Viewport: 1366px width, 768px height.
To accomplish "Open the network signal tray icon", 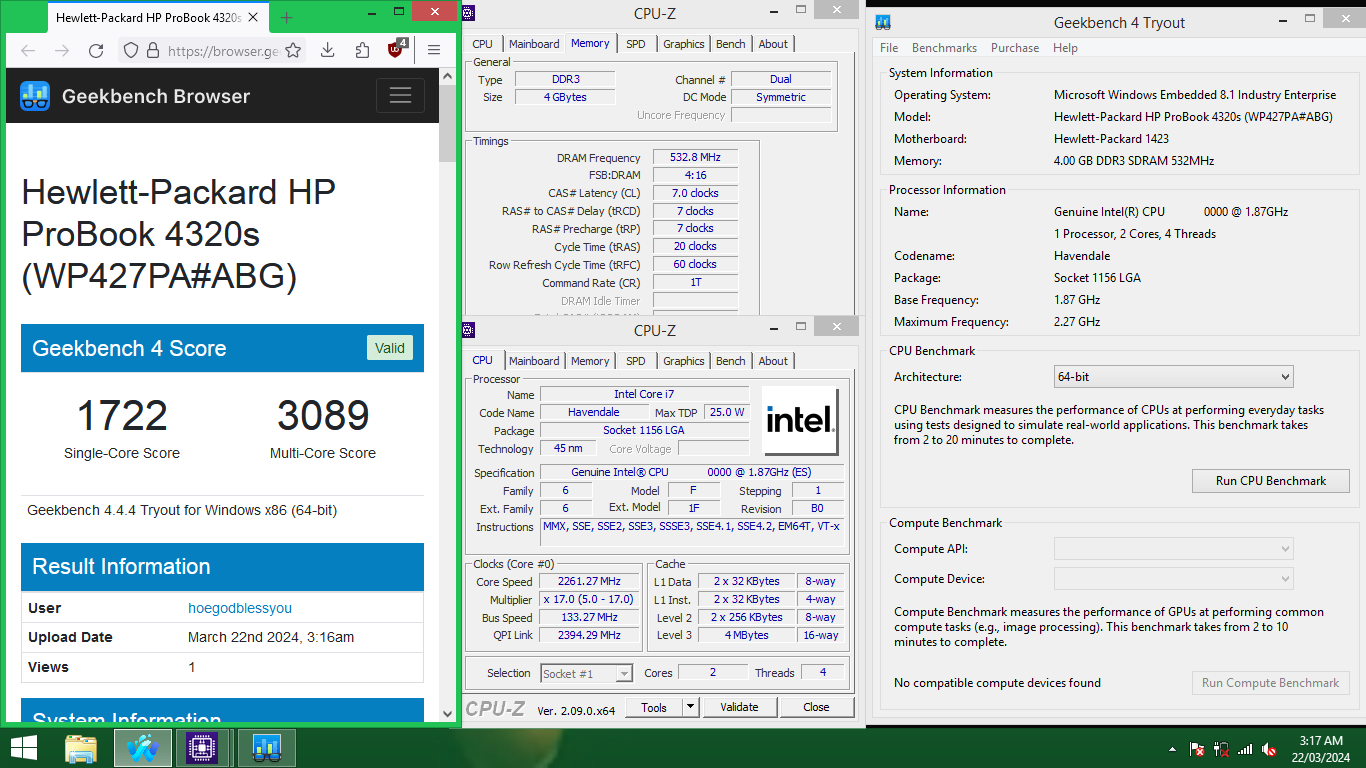I will tap(1245, 749).
